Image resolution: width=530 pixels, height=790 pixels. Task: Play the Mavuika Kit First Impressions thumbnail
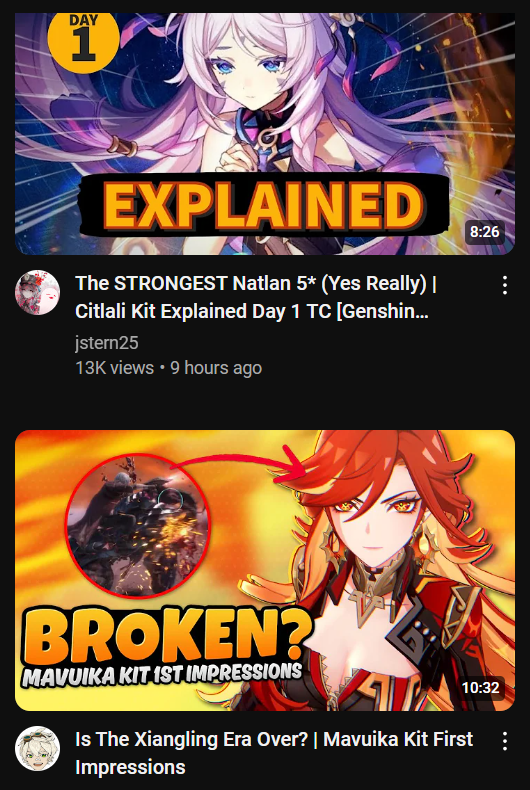coord(265,570)
